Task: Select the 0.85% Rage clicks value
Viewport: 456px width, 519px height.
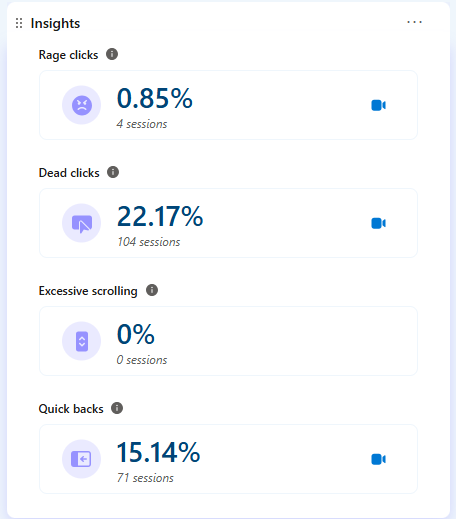Action: (155, 98)
